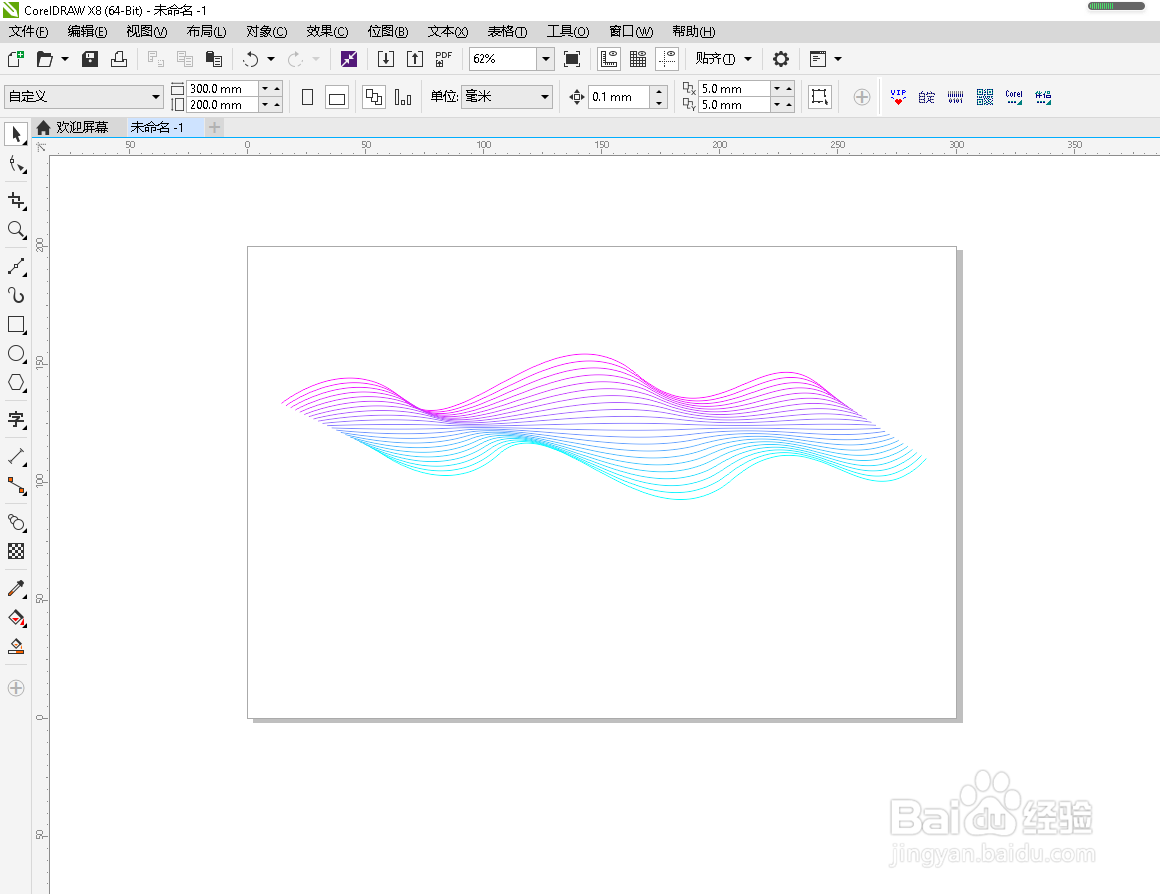This screenshot has width=1160, height=894.
Task: Toggle apply layout to current page
Action: [403, 97]
